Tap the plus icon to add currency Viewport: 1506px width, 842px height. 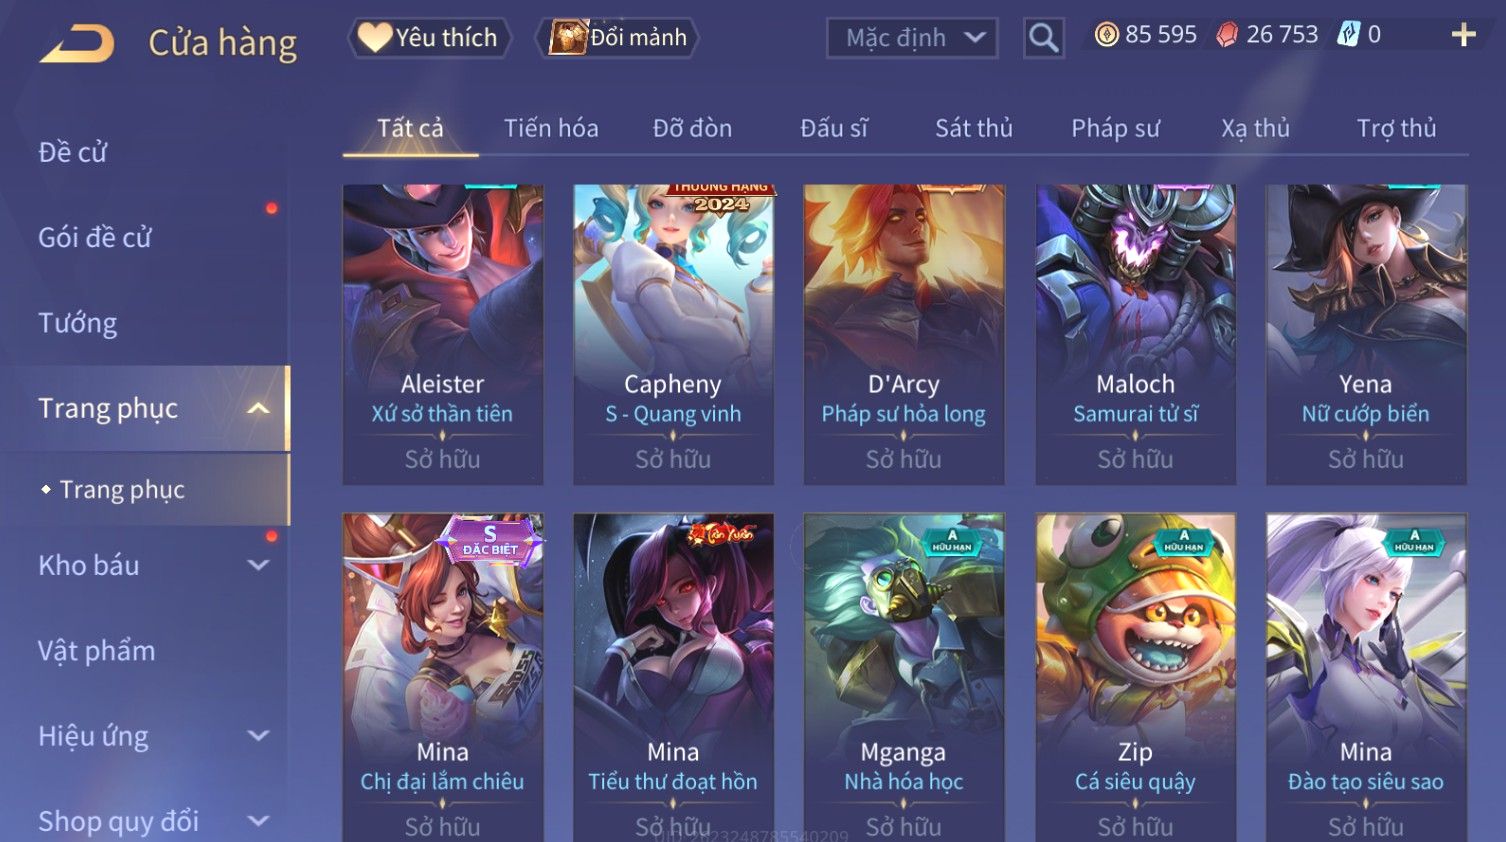(x=1463, y=35)
